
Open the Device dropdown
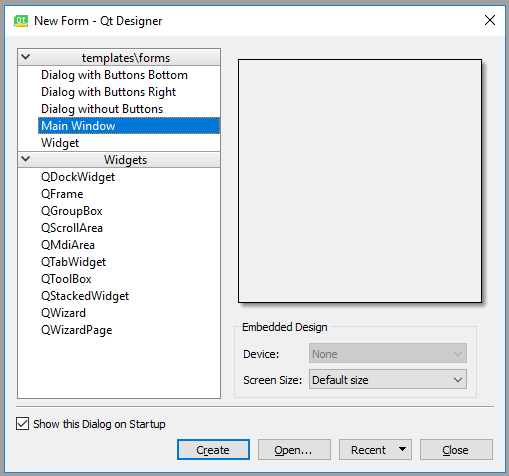click(388, 353)
